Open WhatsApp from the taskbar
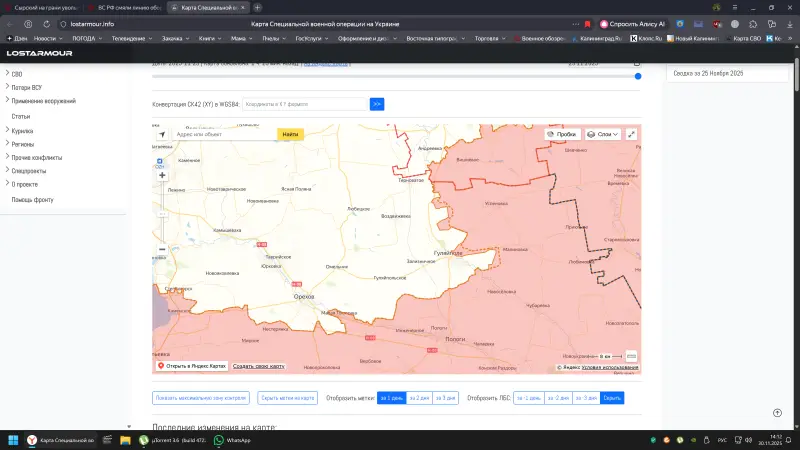Viewport: 800px width, 450px height. click(x=233, y=440)
